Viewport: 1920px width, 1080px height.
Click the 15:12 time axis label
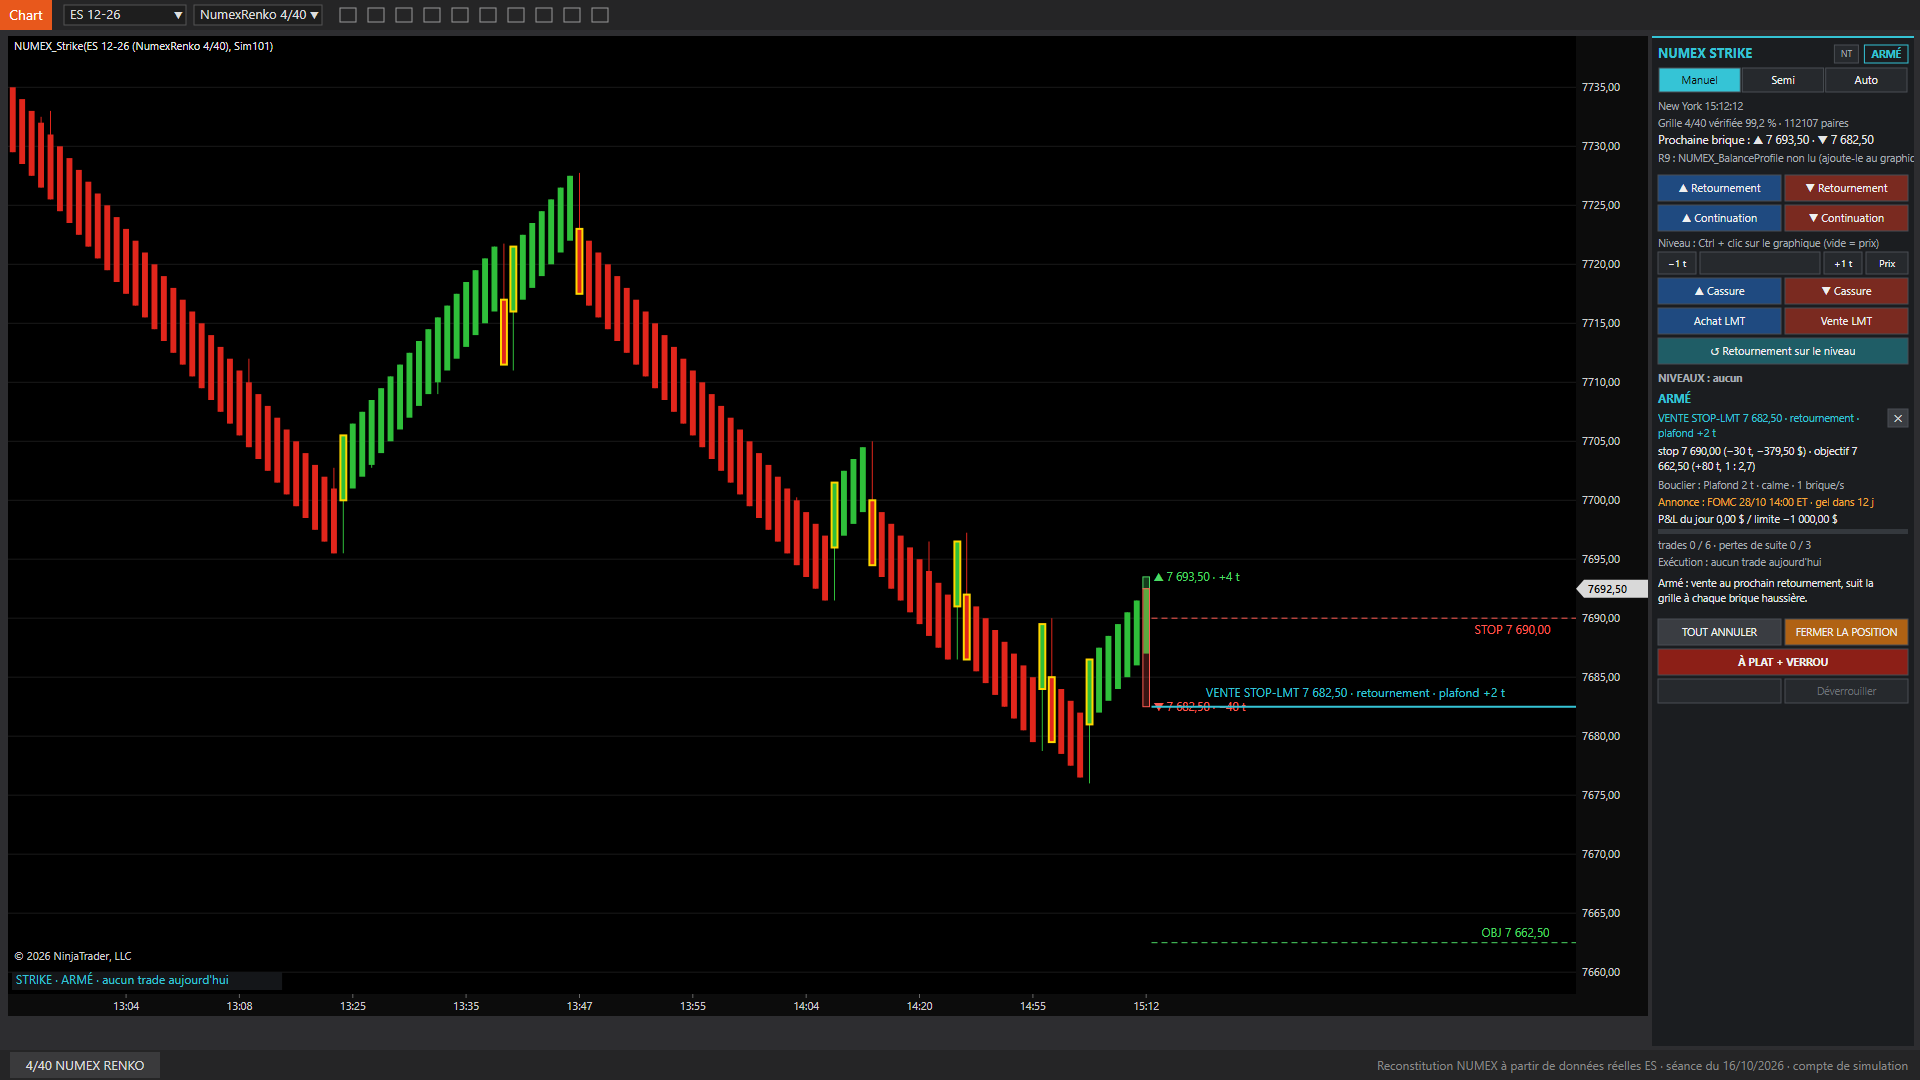click(x=1146, y=1006)
